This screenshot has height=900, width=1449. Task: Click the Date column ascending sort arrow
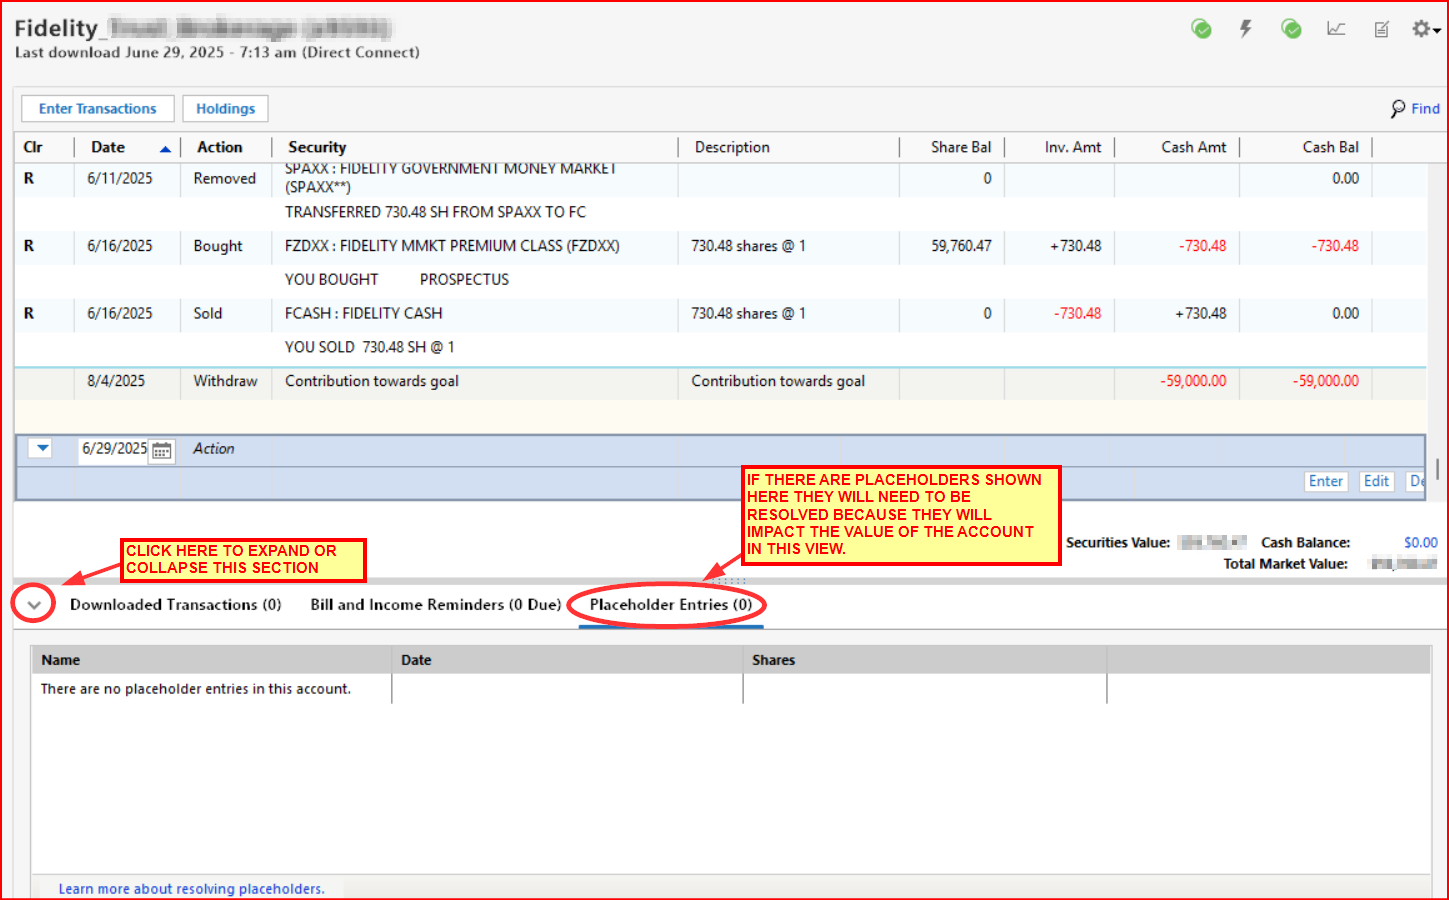point(165,149)
